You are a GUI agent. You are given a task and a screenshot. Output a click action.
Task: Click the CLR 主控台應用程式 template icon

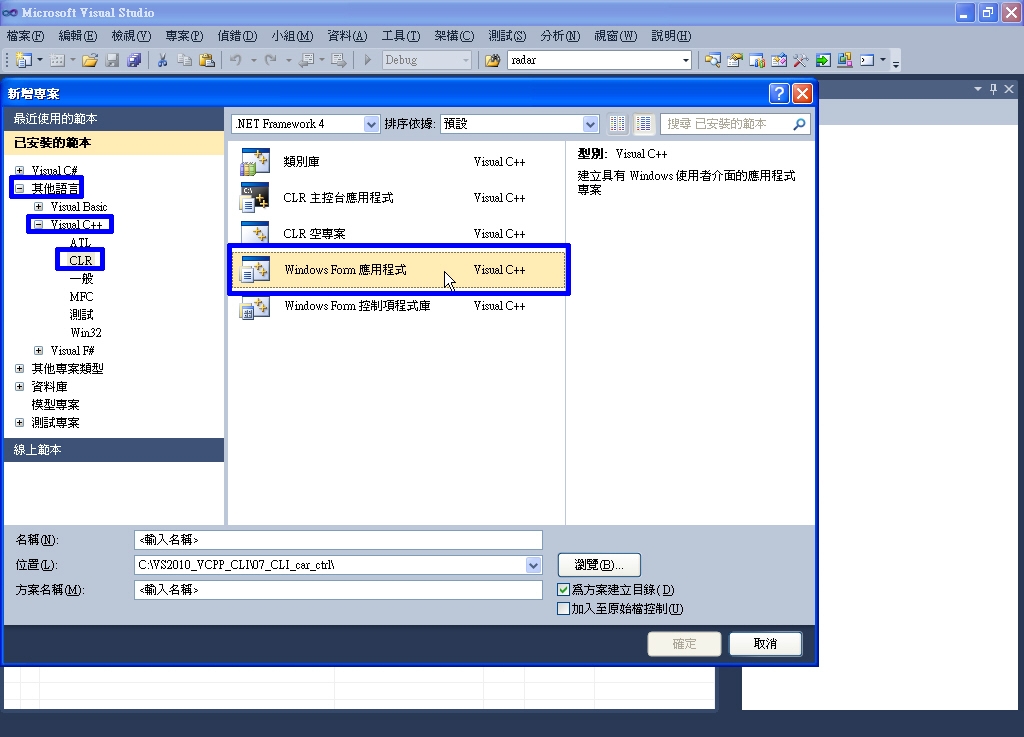click(x=253, y=197)
